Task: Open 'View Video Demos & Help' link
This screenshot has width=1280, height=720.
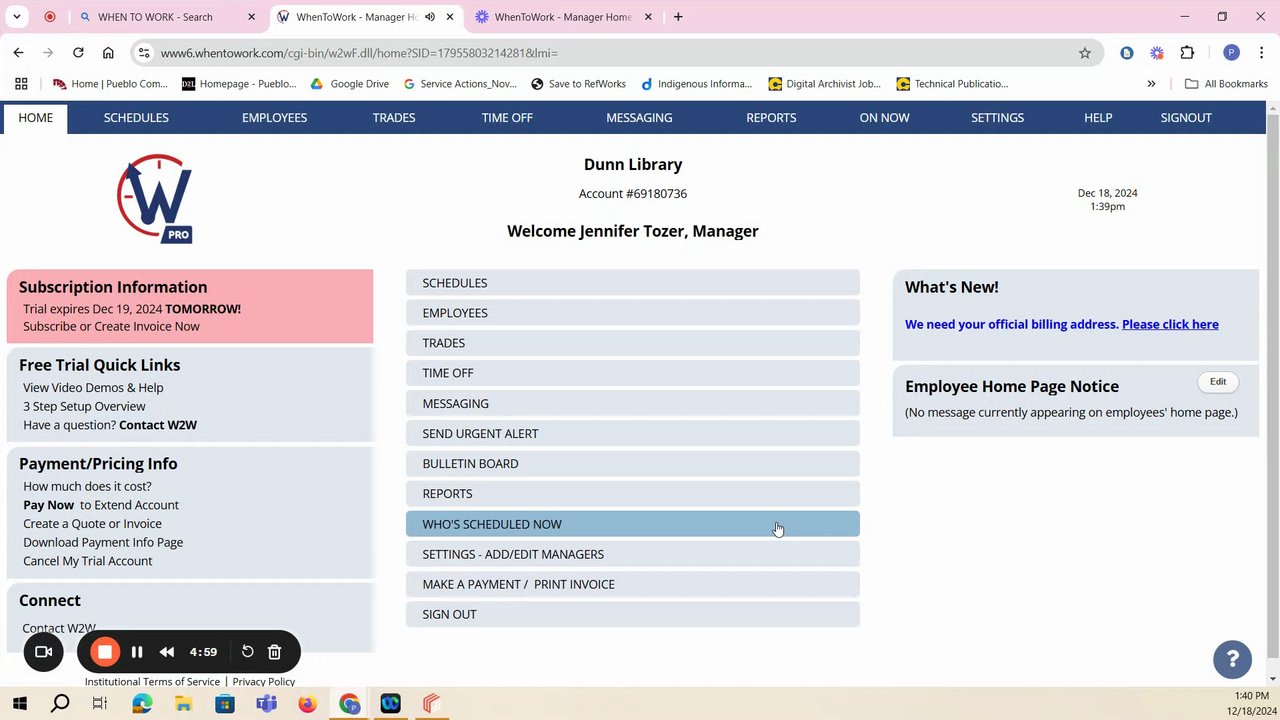Action: coord(93,388)
